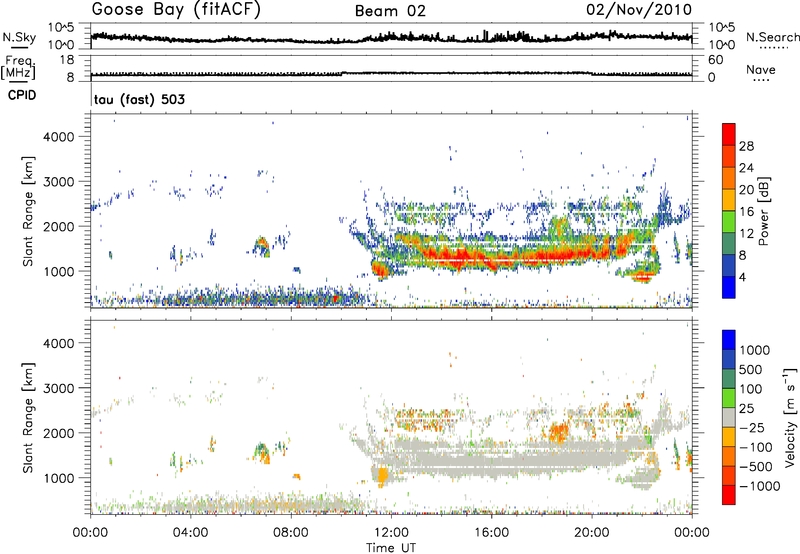The width and height of the screenshot is (800, 554).
Task: Click the 12:00 time tick label
Action: [391, 533]
